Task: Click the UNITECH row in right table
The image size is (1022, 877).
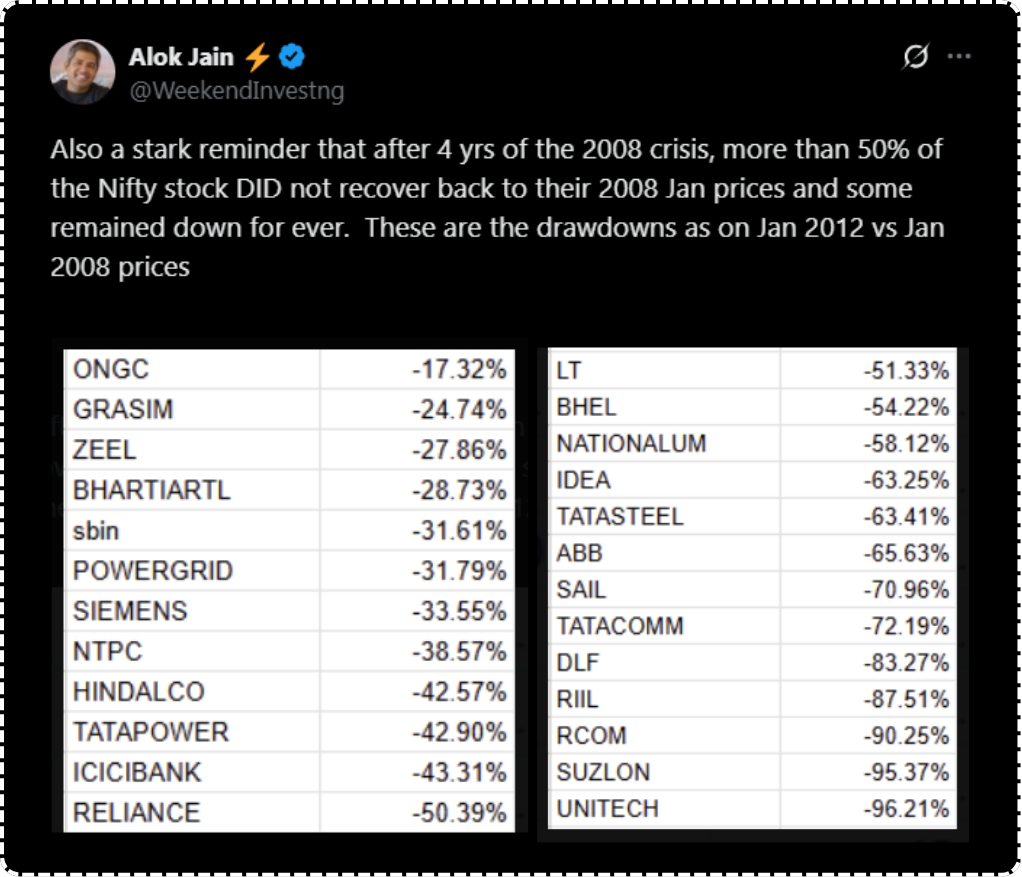Action: point(752,808)
